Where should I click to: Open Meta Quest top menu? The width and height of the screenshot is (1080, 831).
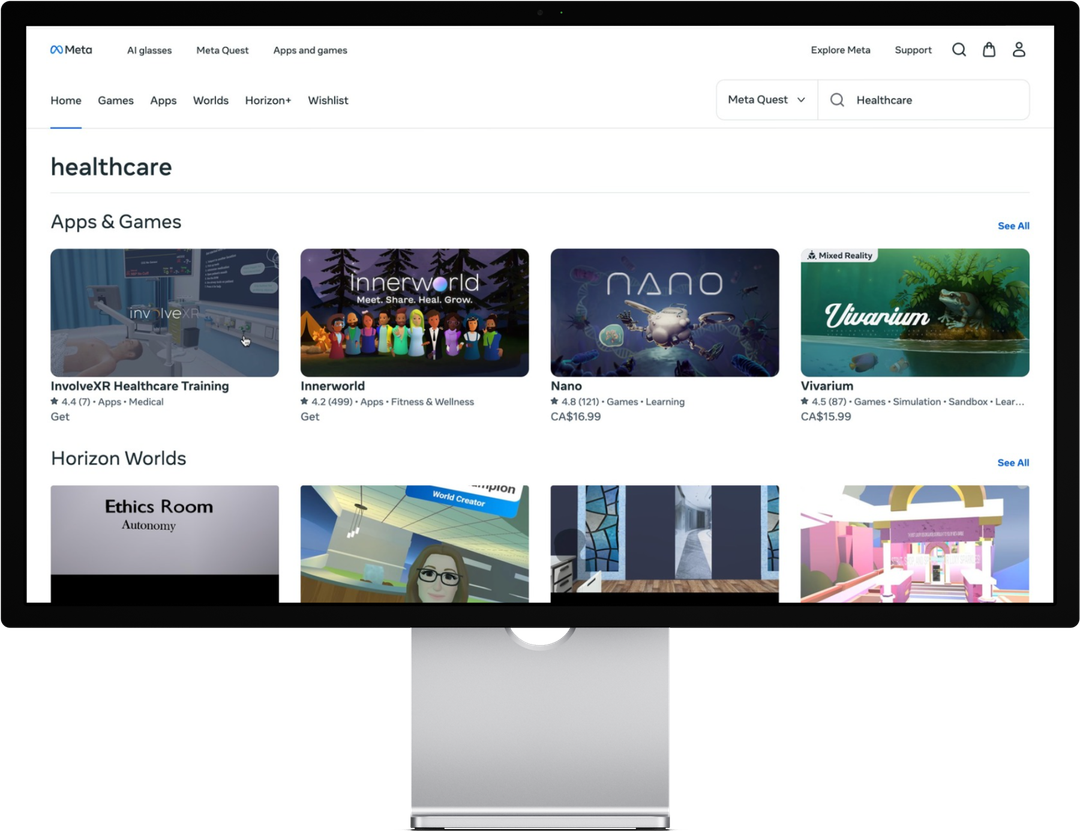(222, 50)
